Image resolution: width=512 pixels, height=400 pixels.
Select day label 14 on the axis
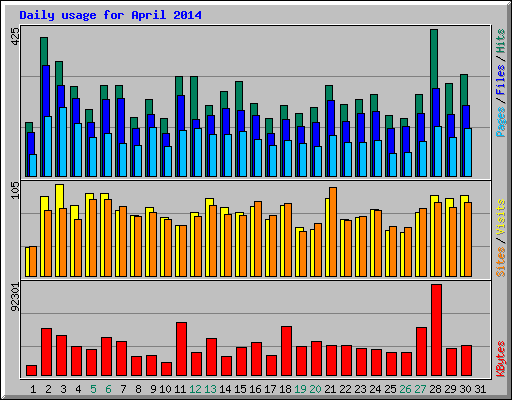click(x=225, y=389)
